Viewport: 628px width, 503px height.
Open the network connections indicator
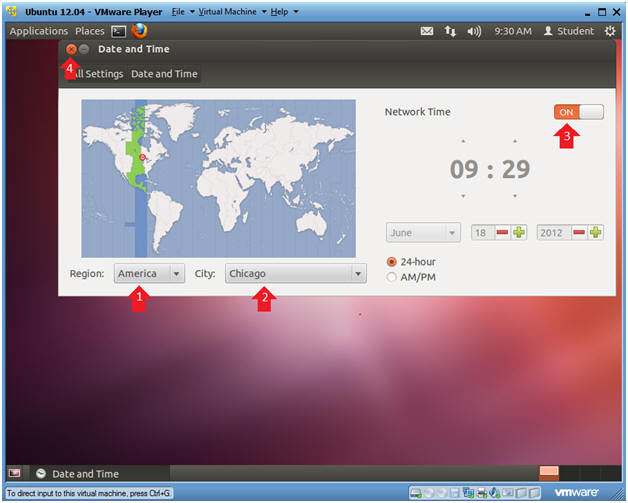point(450,31)
